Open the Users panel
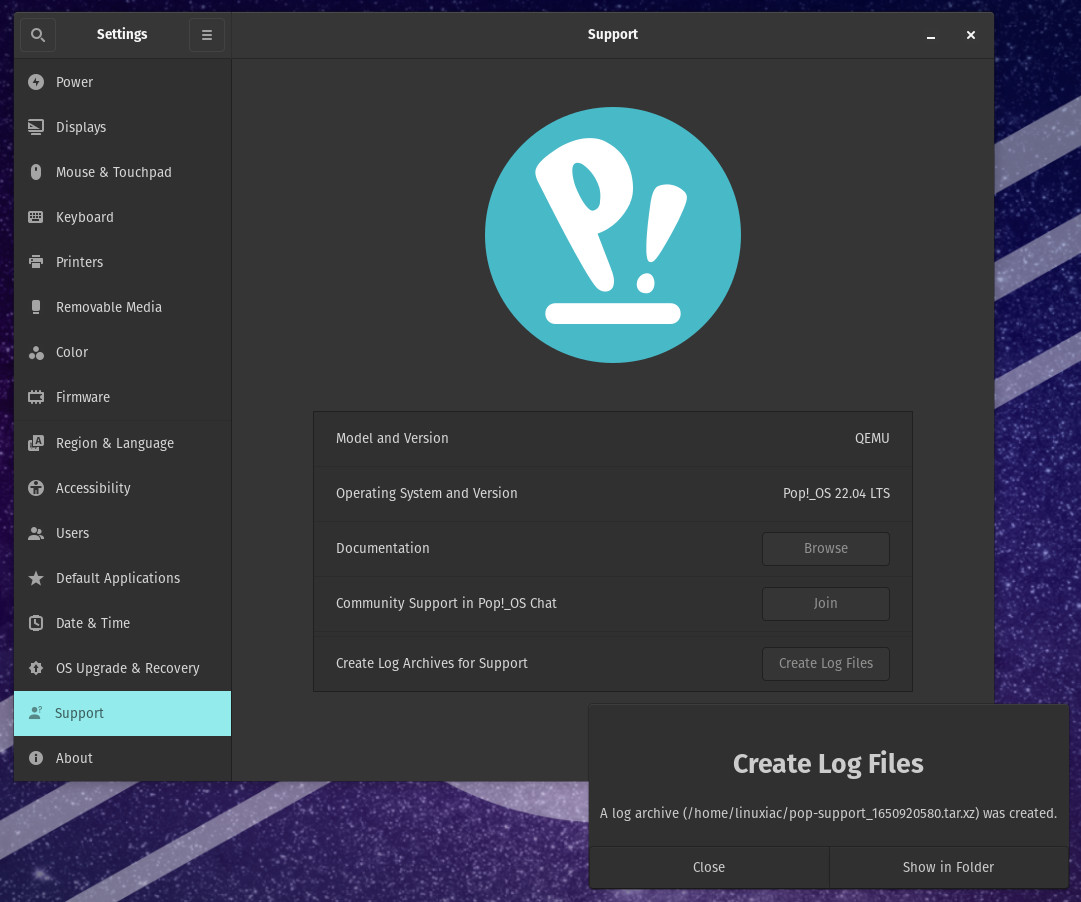Image resolution: width=1081 pixels, height=902 pixels. click(x=123, y=533)
